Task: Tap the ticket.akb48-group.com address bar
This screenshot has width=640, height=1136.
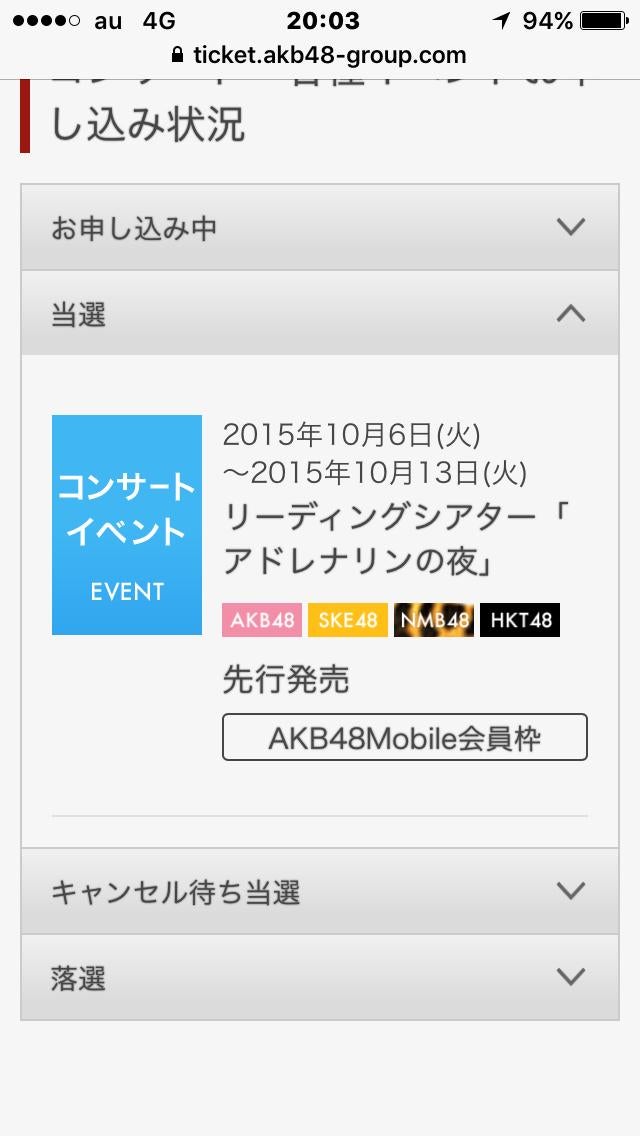Action: tap(320, 55)
